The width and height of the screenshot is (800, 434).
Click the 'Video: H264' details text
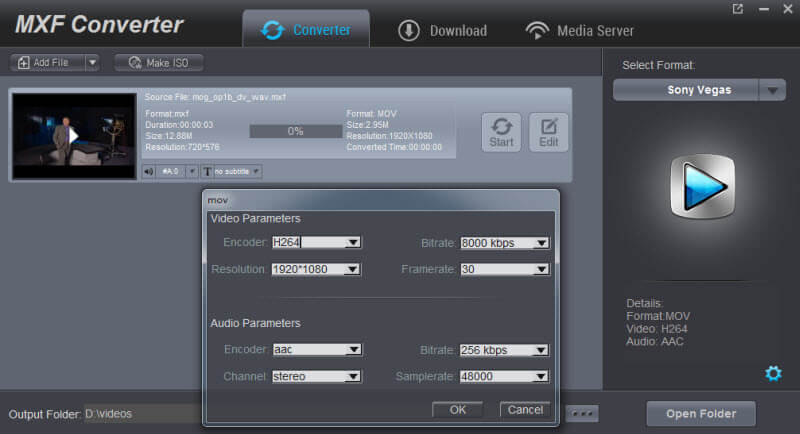[657, 329]
